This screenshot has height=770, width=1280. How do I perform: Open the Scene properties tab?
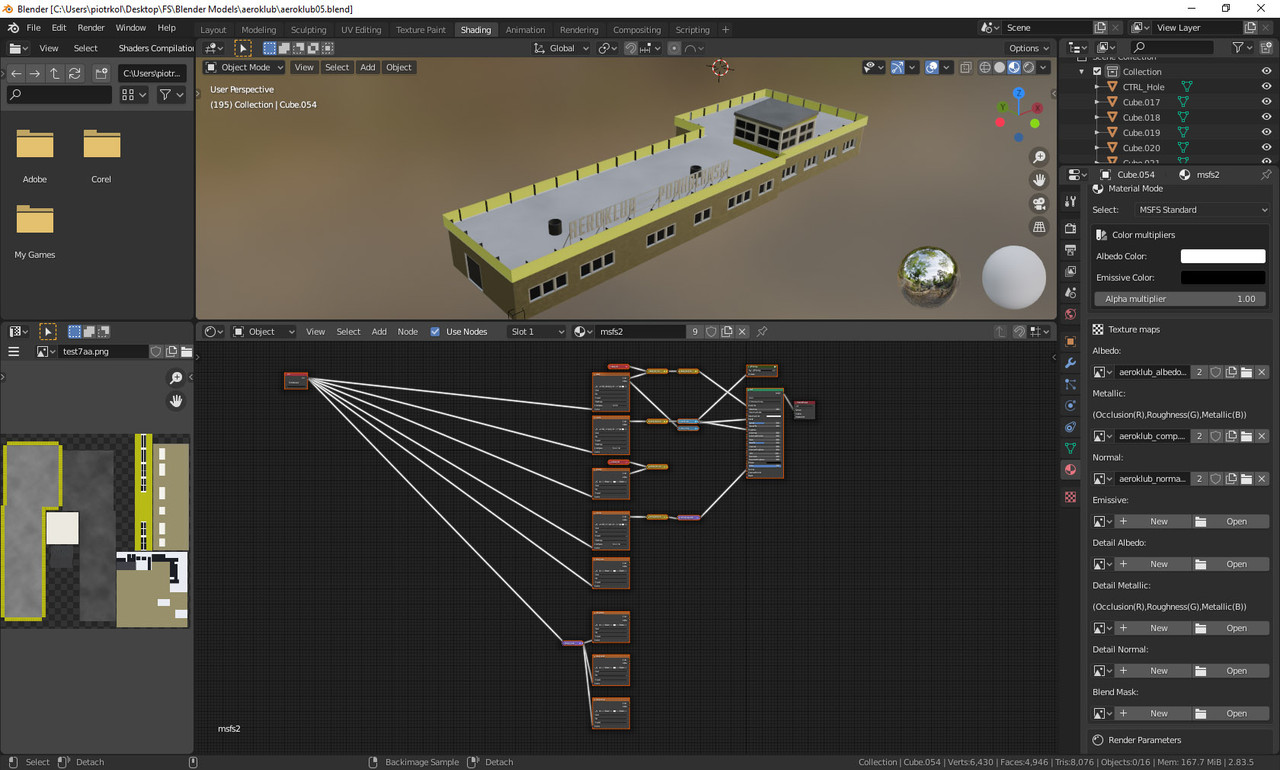click(1070, 293)
